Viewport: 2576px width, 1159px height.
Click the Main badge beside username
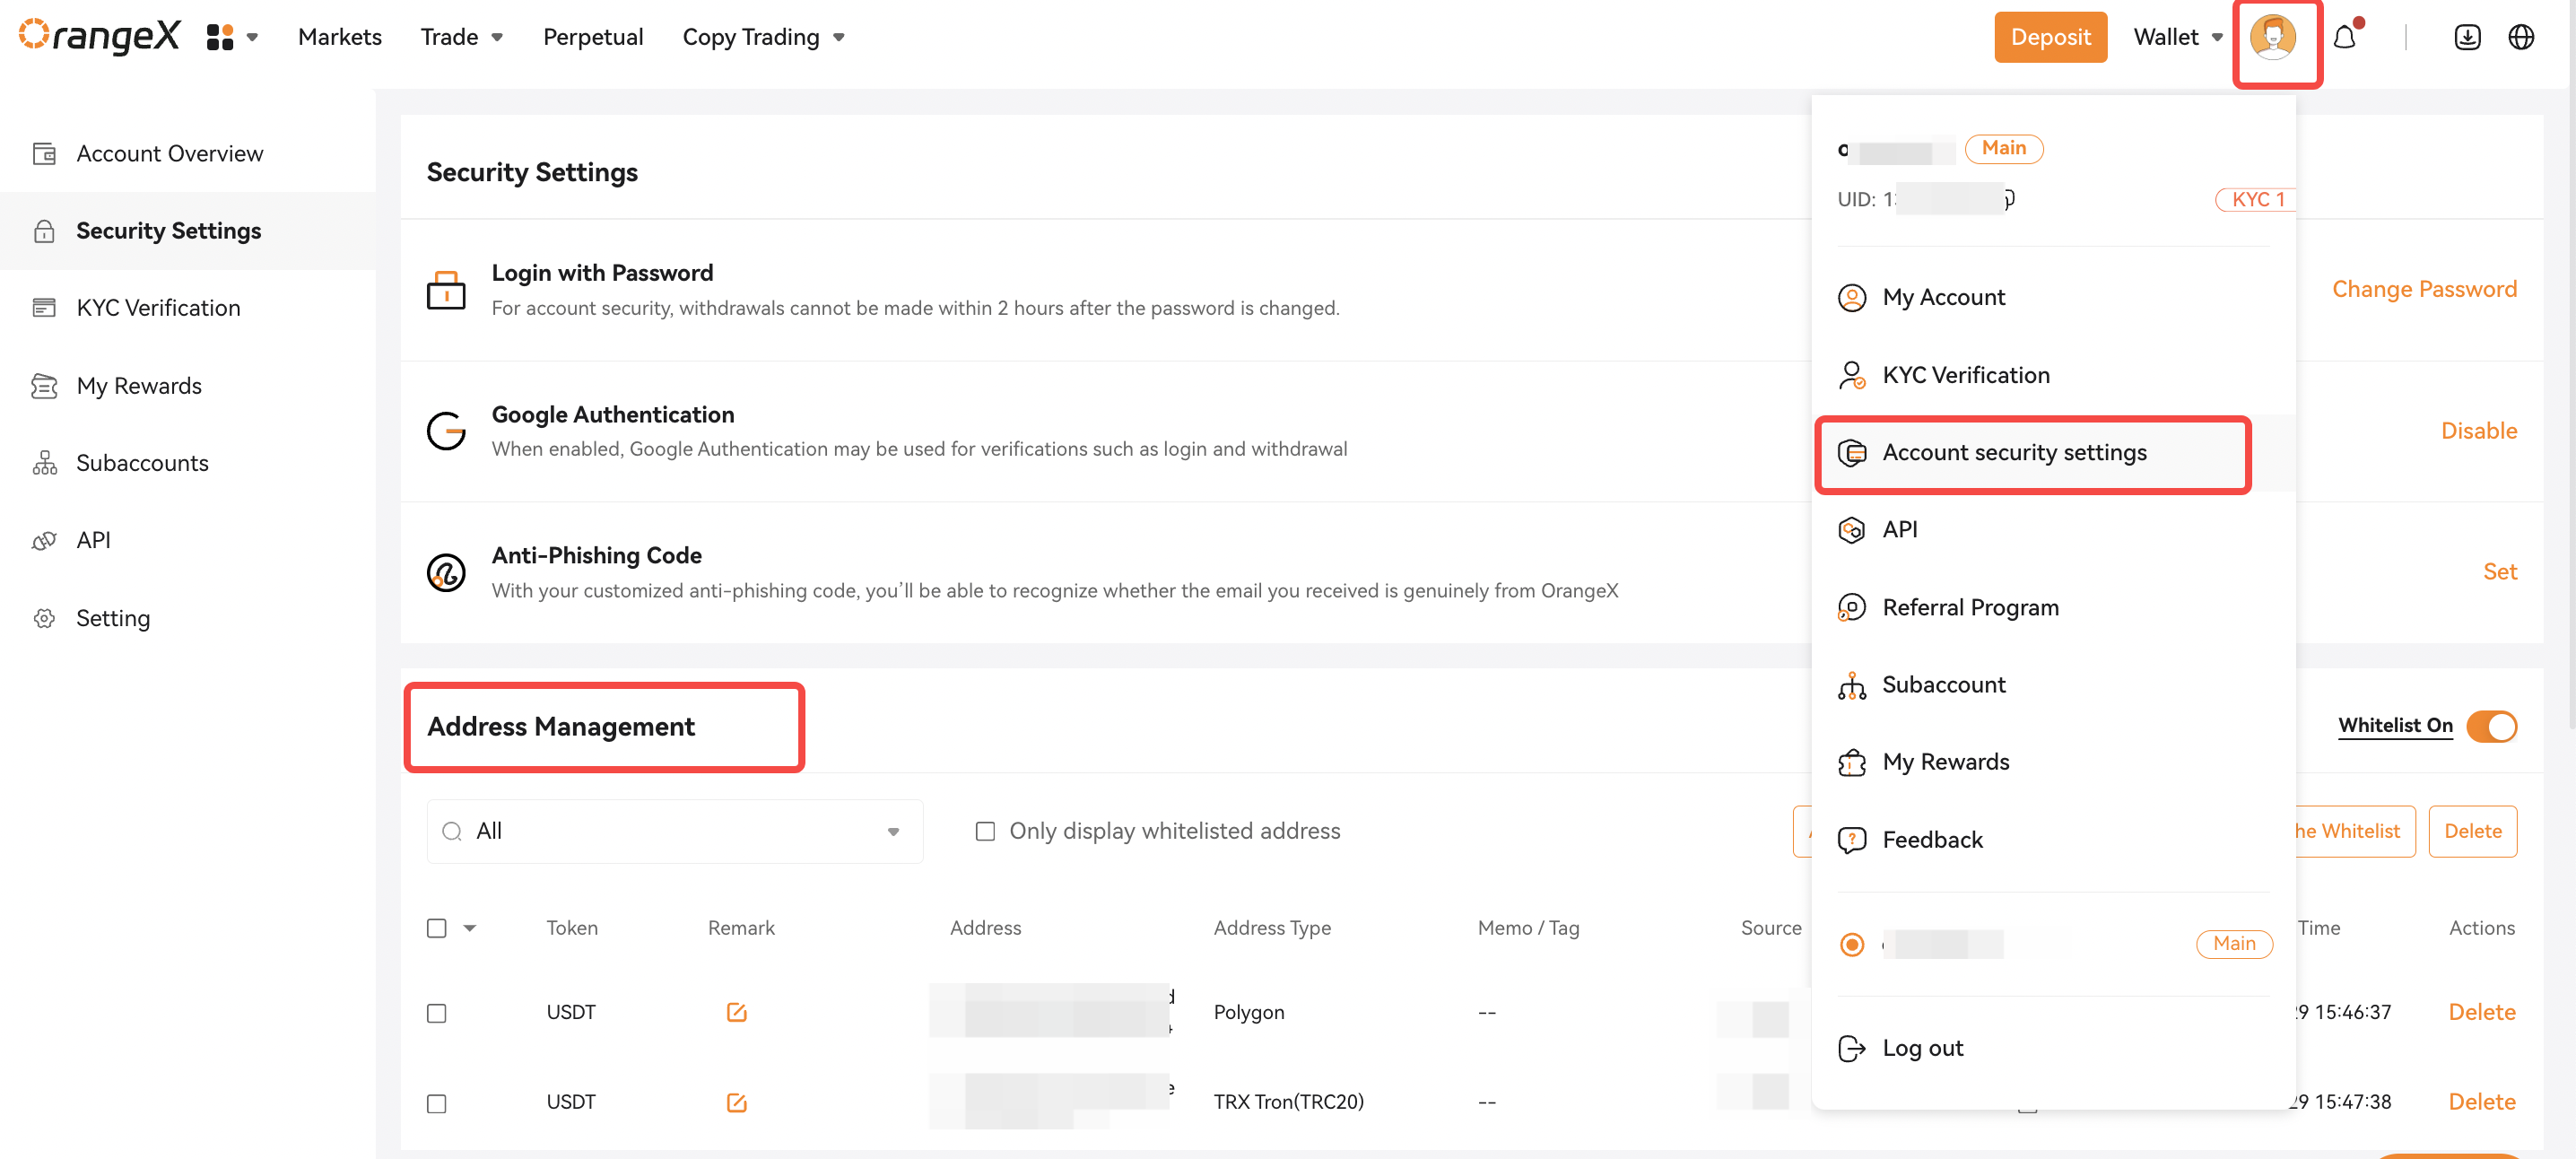(x=2003, y=148)
